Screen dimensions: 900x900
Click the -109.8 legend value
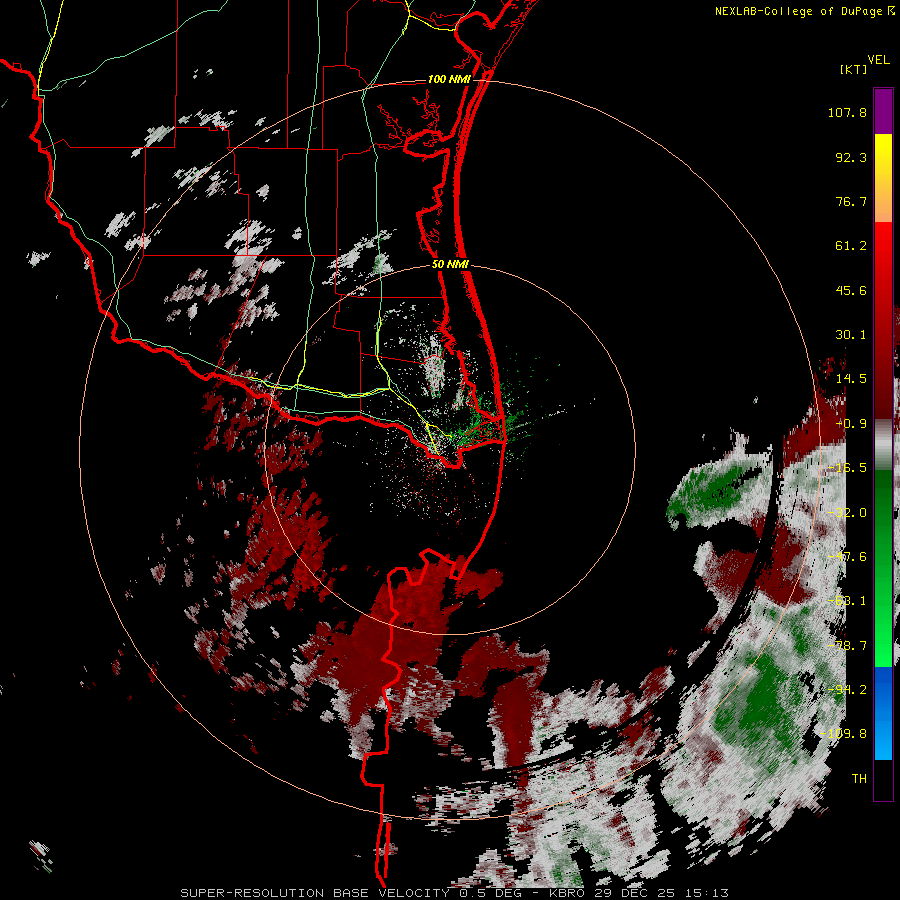[844, 734]
